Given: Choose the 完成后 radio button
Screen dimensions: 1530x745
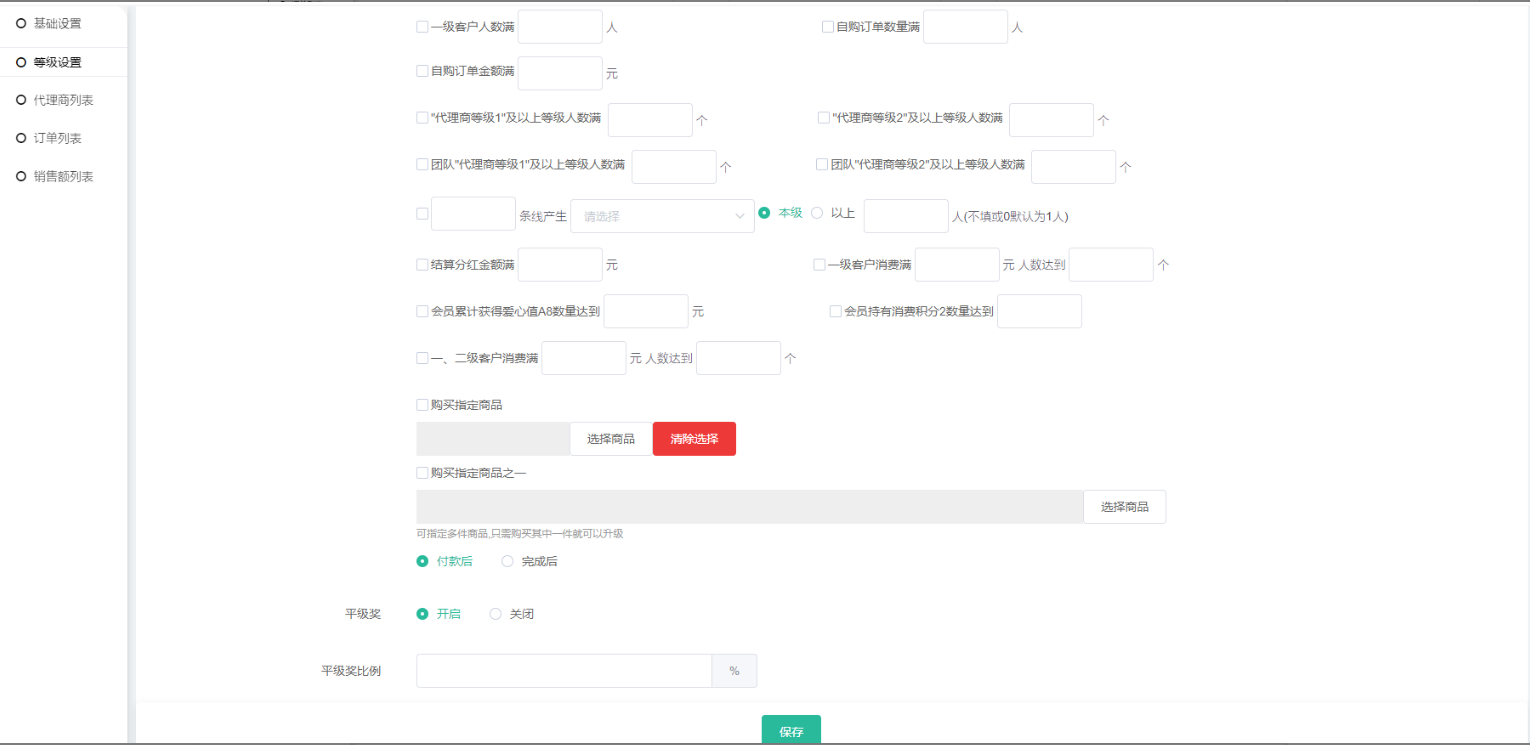Looking at the screenshot, I should coord(508,561).
